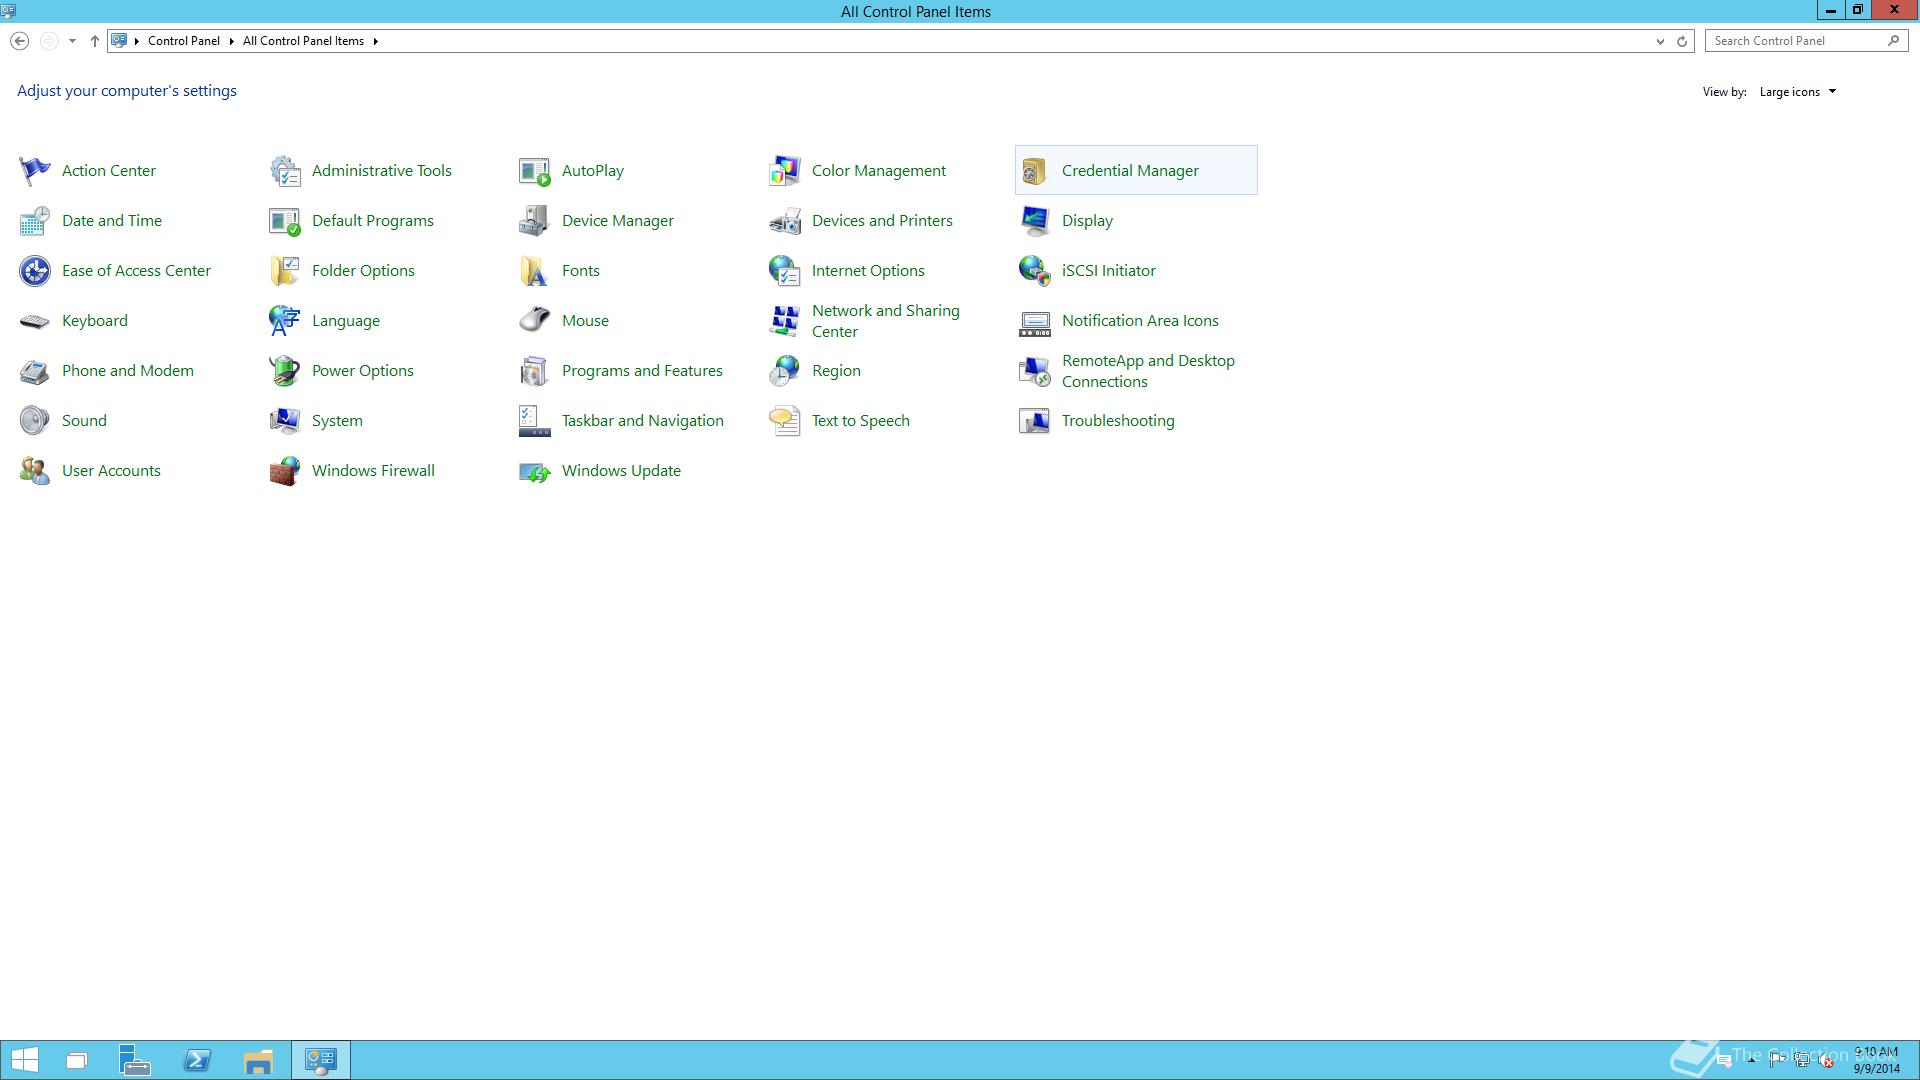Open the Mouse icon
Viewport: 1920px width, 1080px height.
(534, 321)
